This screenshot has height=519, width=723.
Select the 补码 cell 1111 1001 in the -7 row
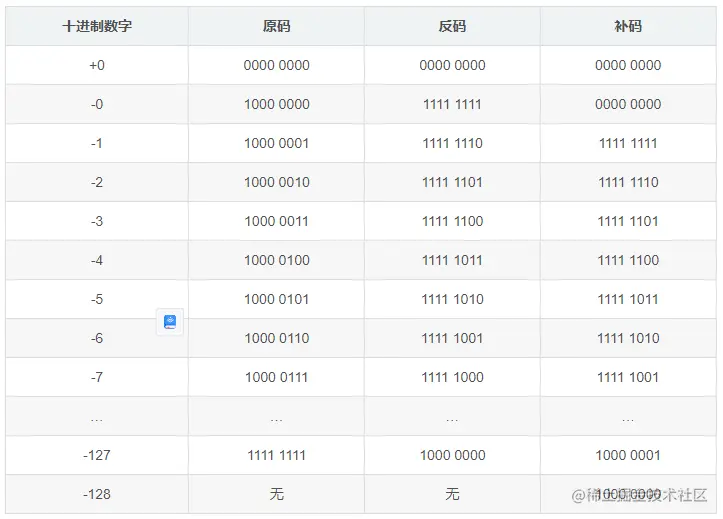point(628,377)
